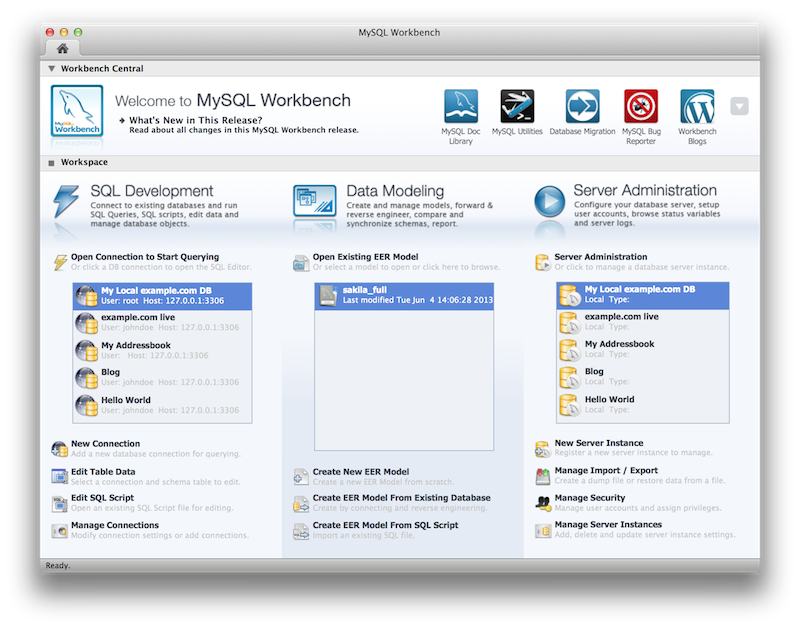Viewport: 800px width, 628px height.
Task: Click the MySQL Bug Reporter icon
Action: [x=641, y=107]
